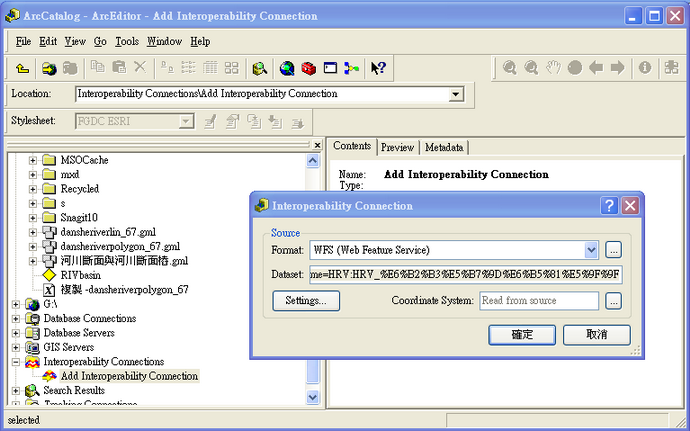The width and height of the screenshot is (690, 431).
Task: Click the dialog's question mark help button
Action: point(609,205)
